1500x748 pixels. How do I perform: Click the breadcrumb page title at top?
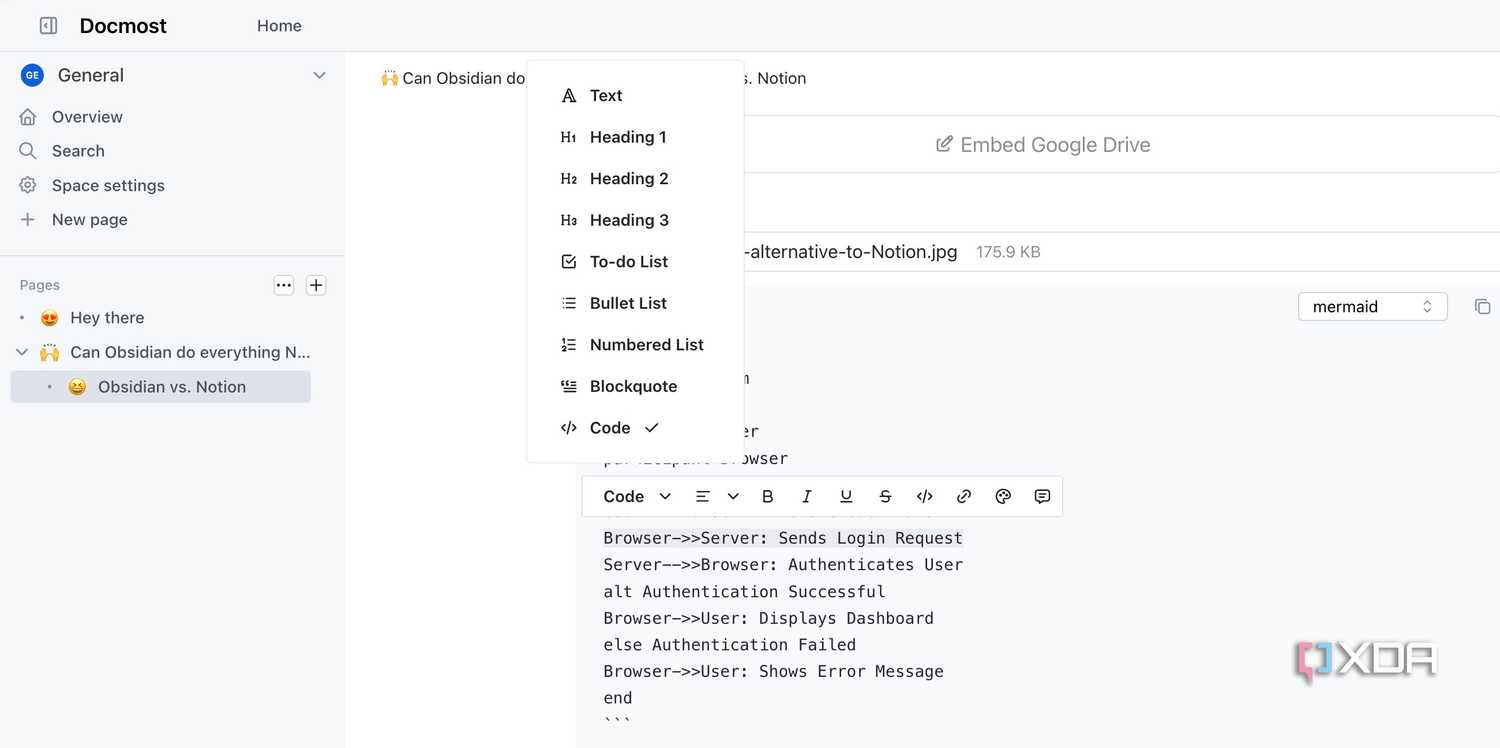[x=594, y=78]
